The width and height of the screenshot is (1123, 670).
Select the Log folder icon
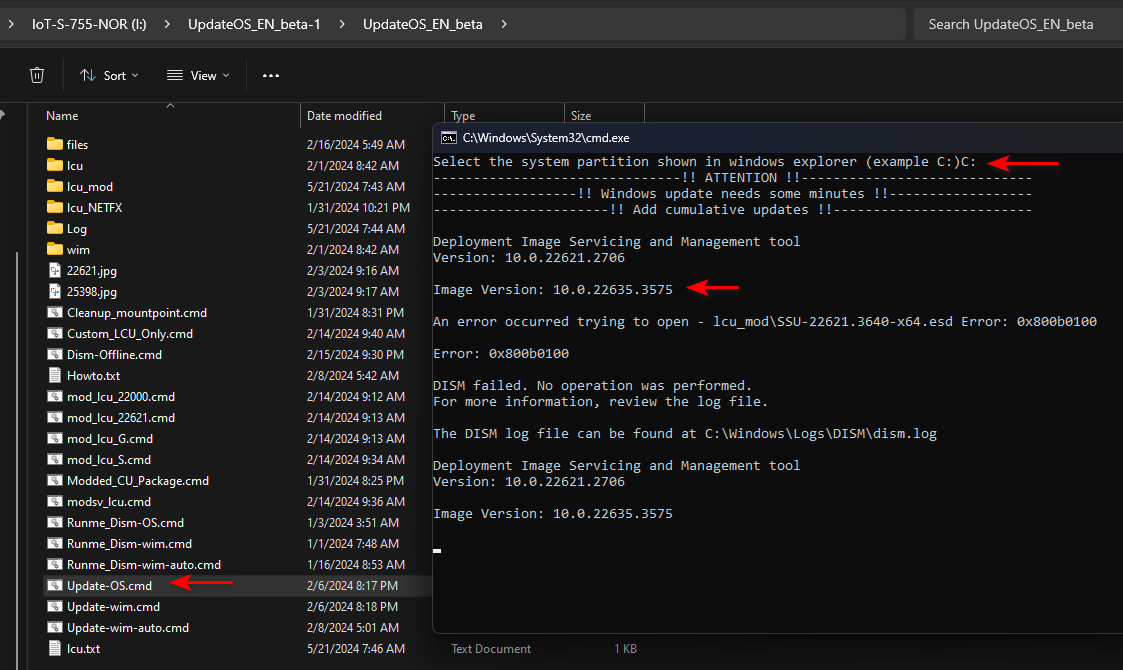click(54, 228)
